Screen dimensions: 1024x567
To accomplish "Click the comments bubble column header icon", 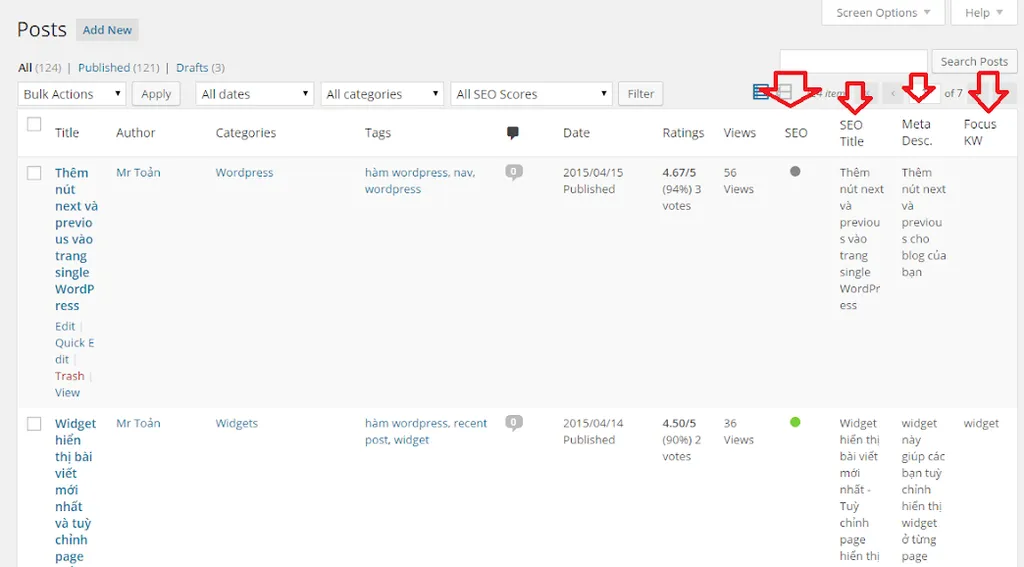I will coord(513,133).
